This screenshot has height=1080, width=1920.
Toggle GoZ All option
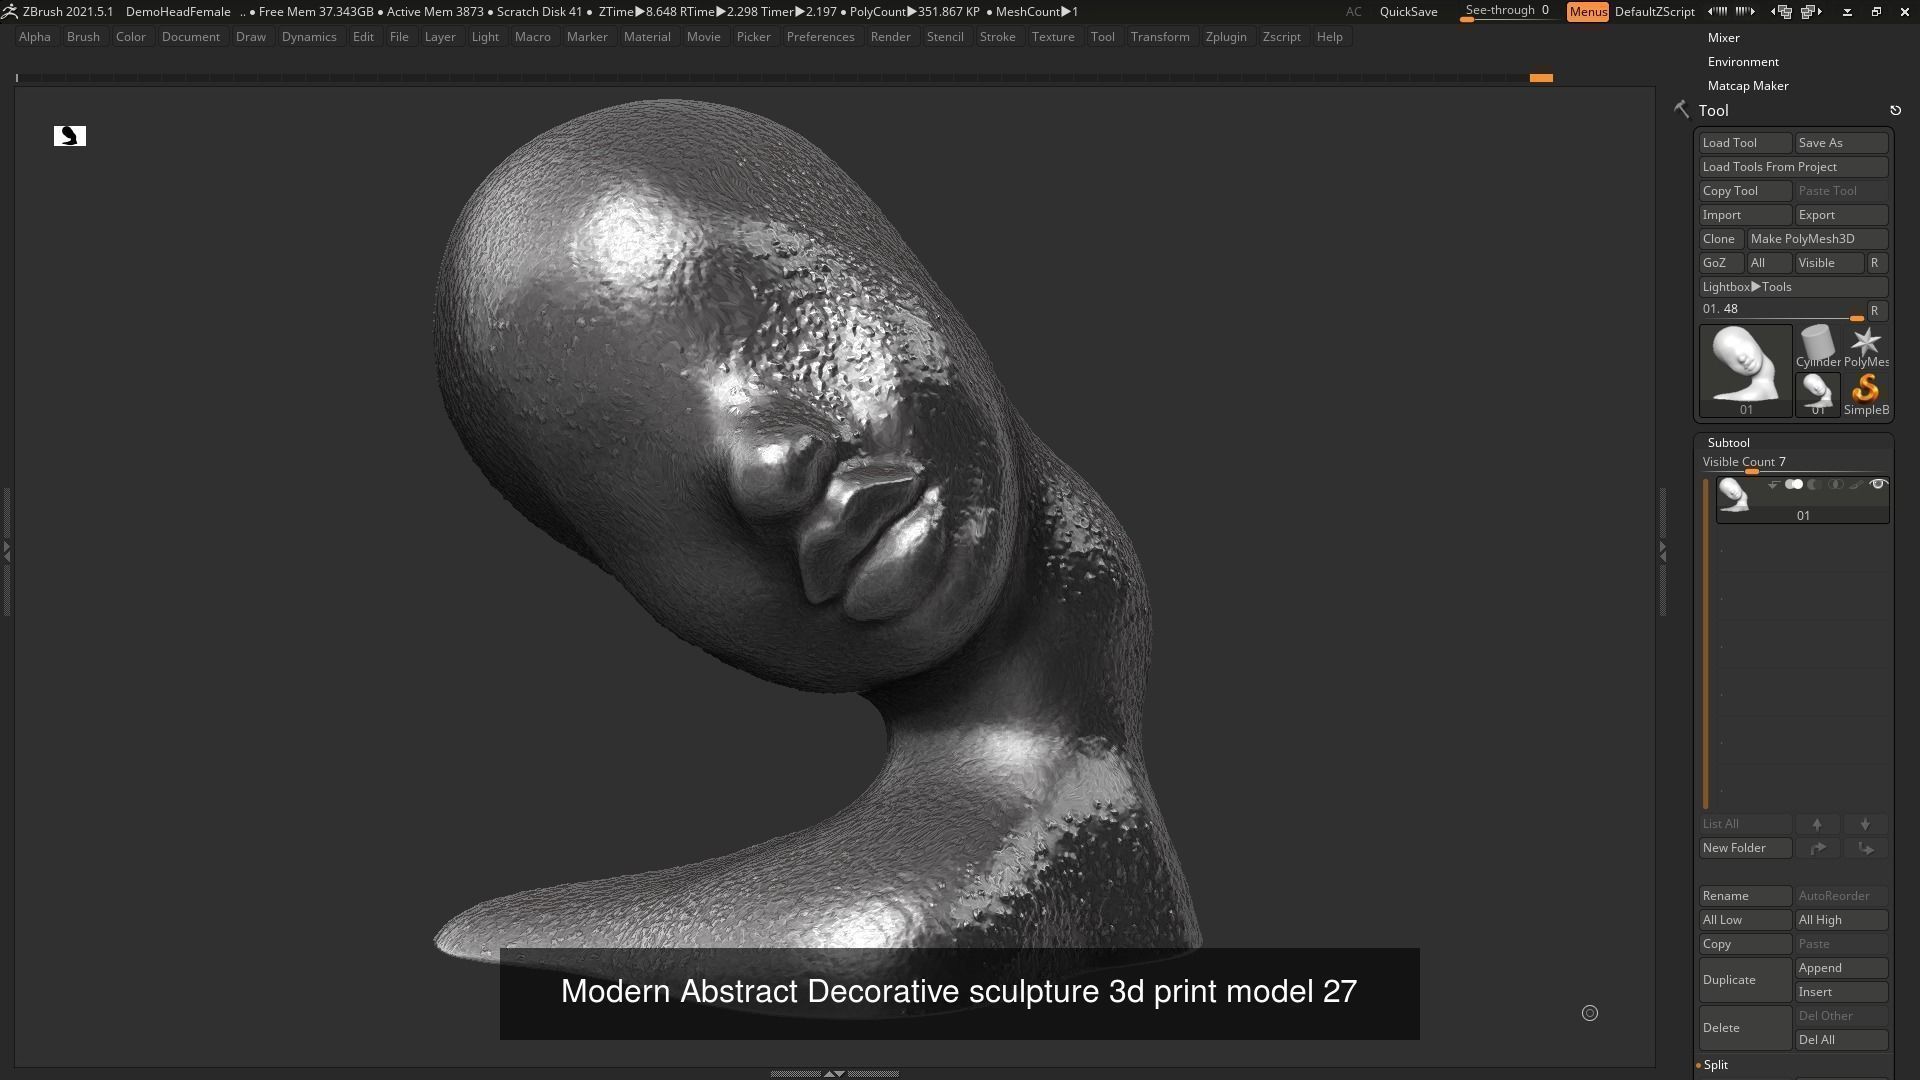point(1768,263)
